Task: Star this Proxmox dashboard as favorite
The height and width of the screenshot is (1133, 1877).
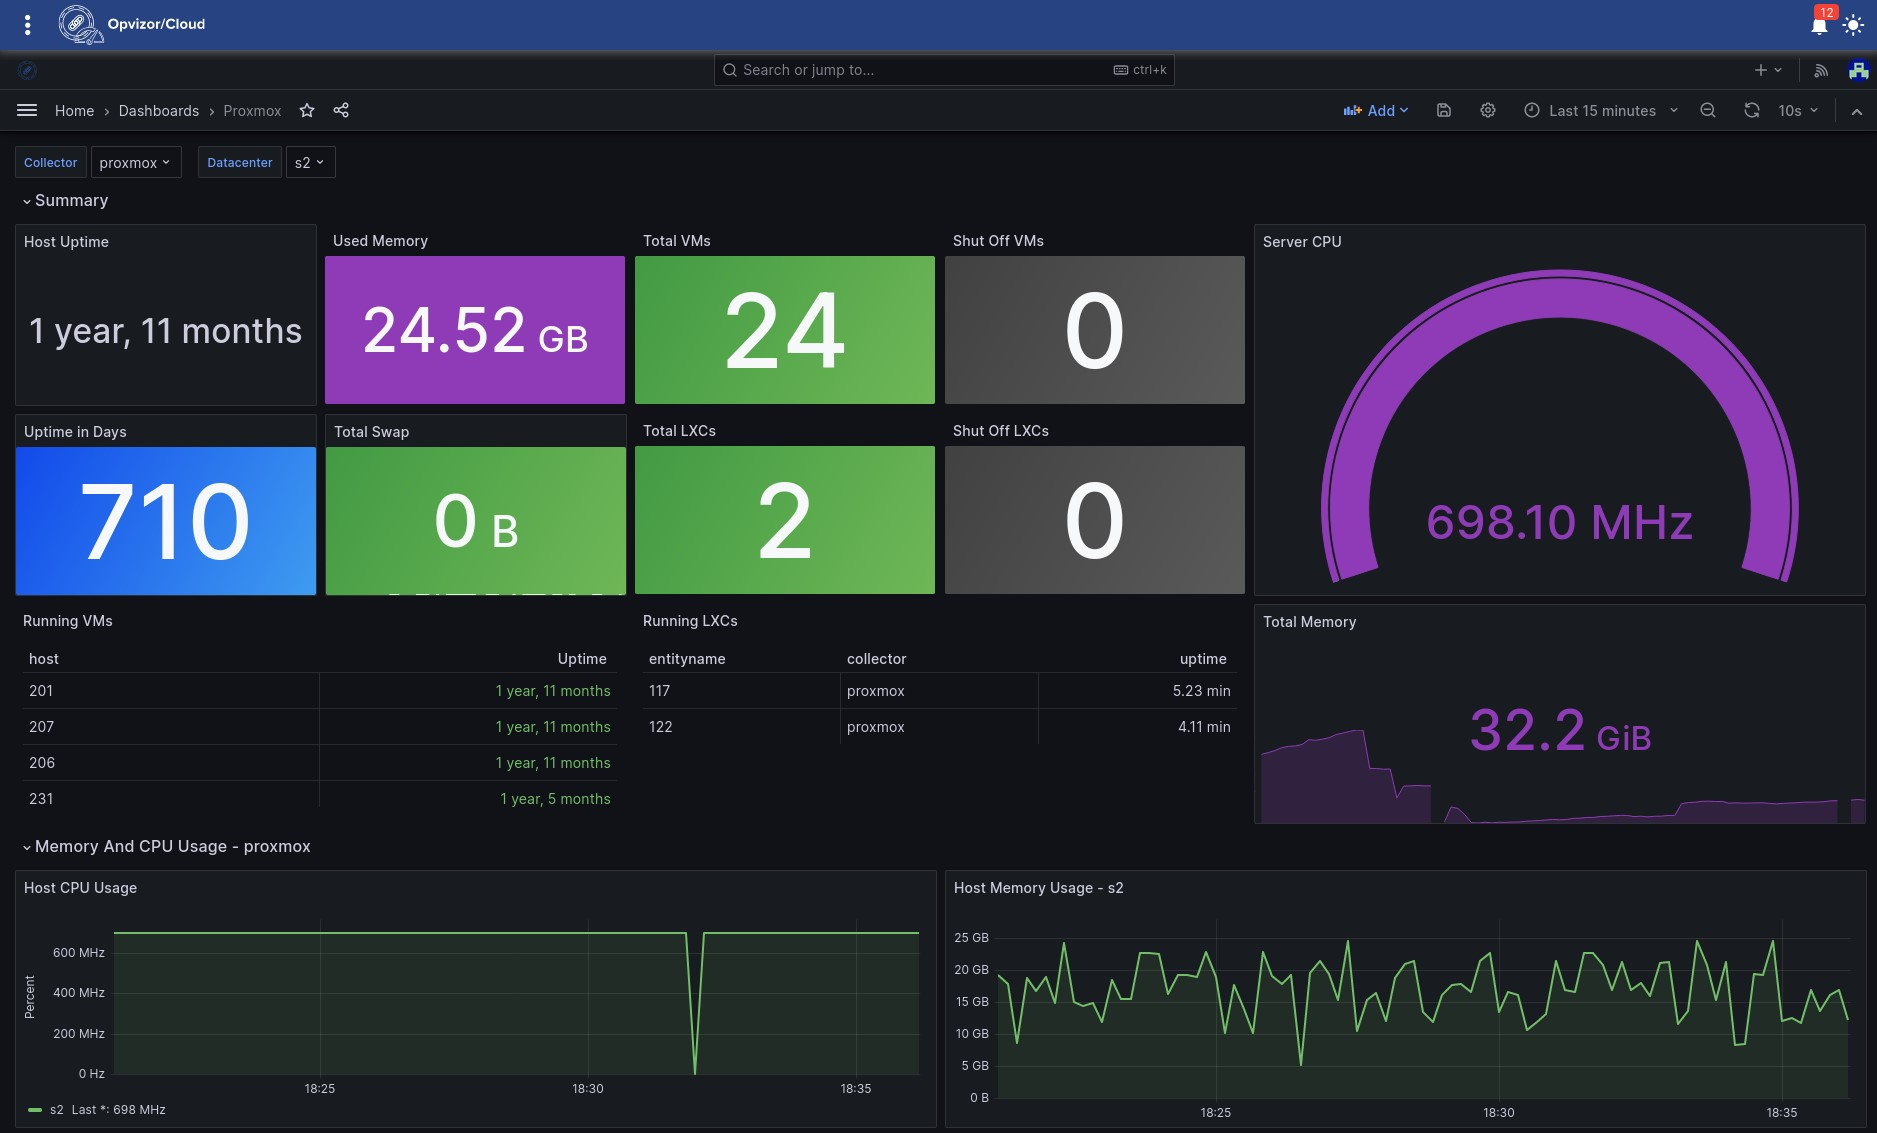Action: click(307, 110)
